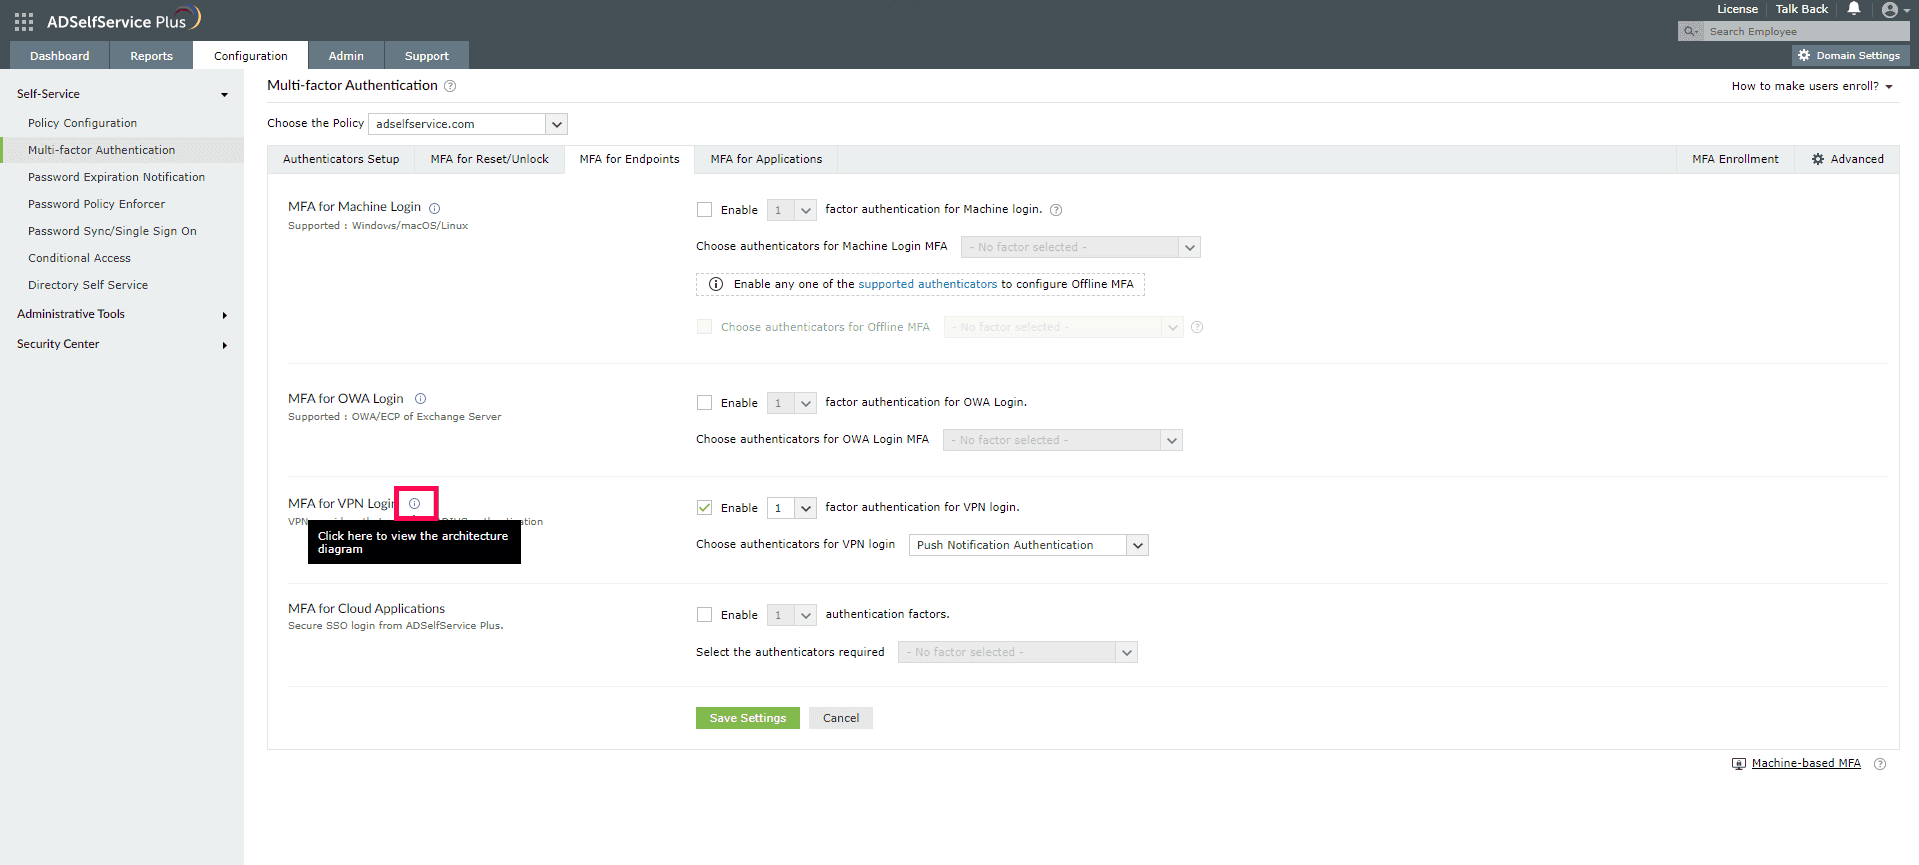Screen dimensions: 1919x865
Task: Open the Reports tab
Action: (x=151, y=56)
